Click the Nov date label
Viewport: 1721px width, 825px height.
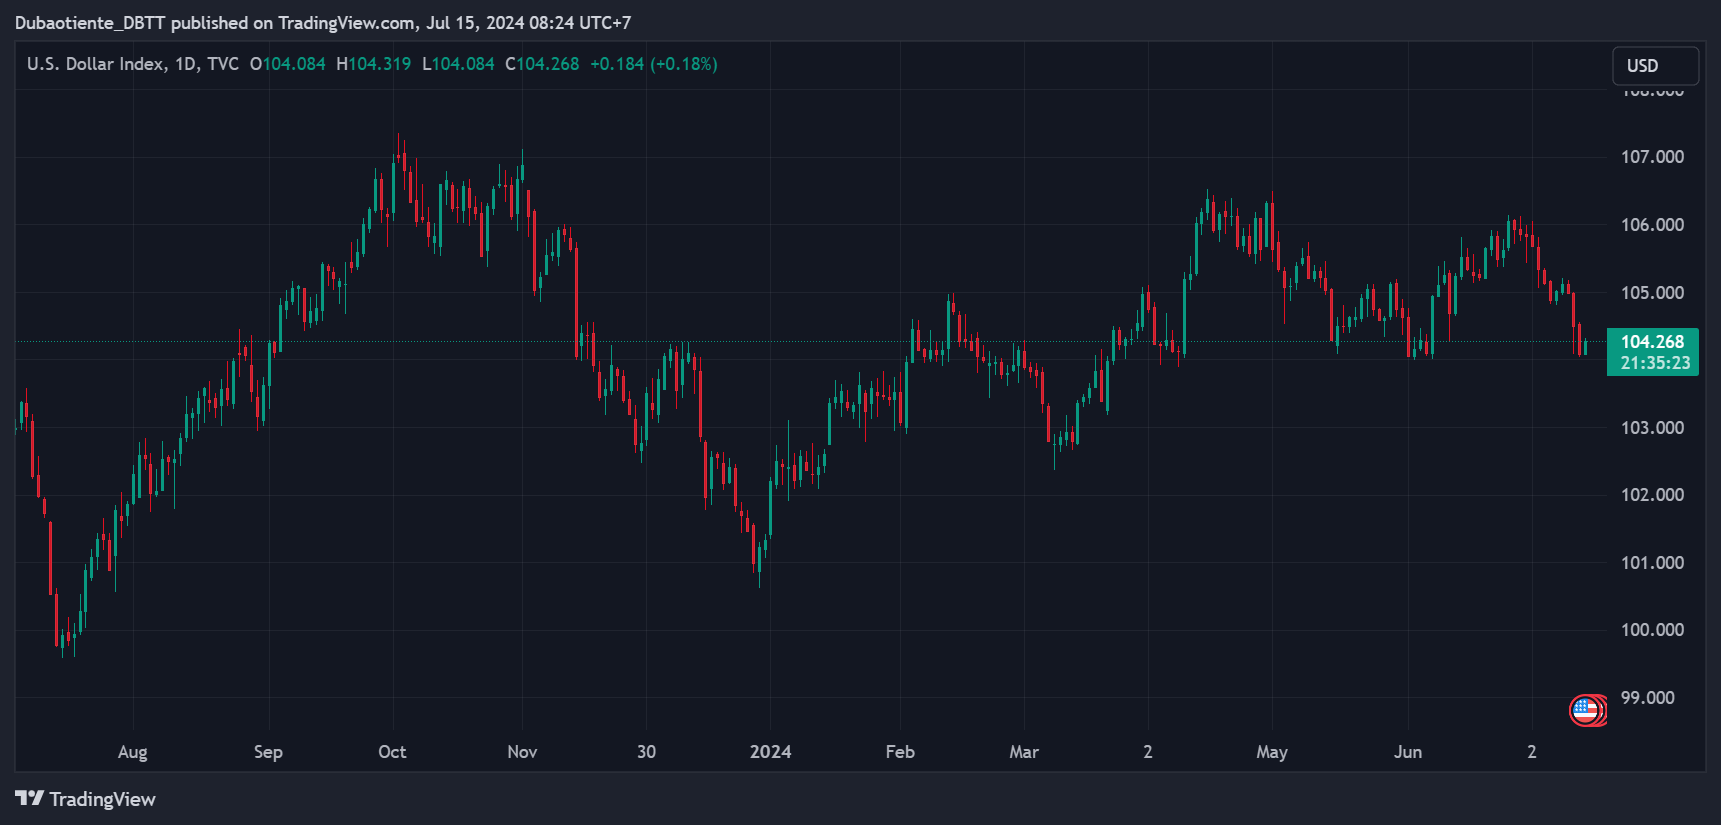click(x=522, y=752)
